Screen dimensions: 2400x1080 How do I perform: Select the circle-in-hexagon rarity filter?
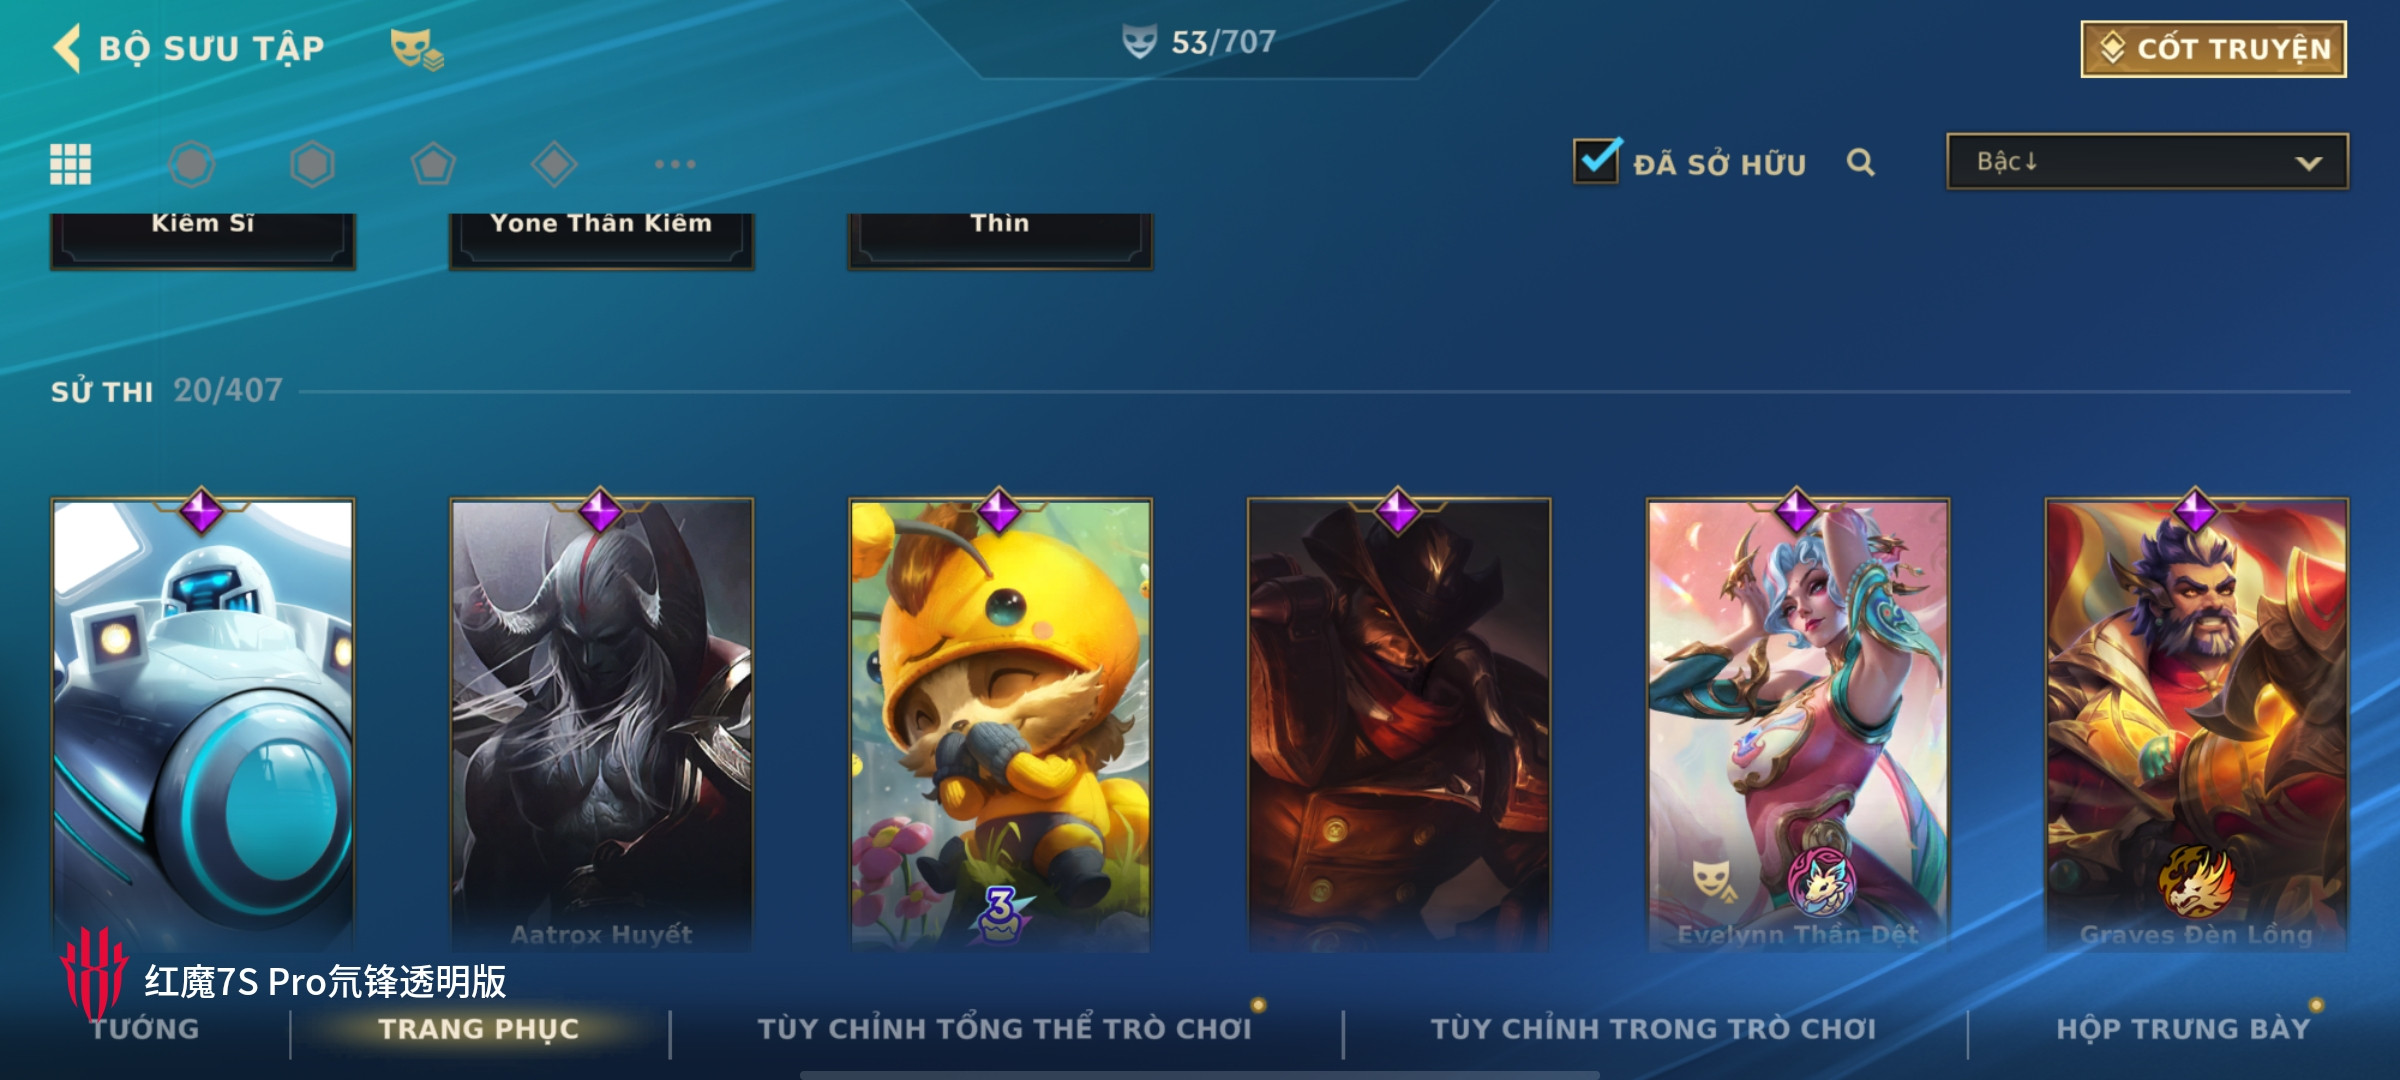192,164
